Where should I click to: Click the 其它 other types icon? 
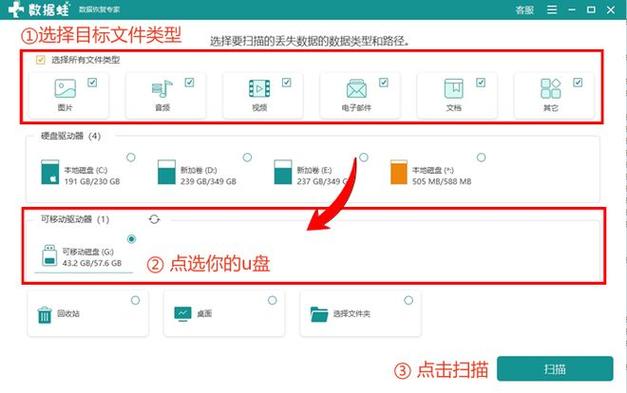[x=551, y=88]
